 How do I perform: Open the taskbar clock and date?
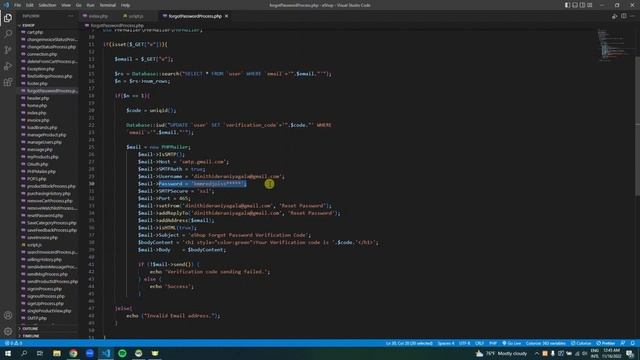click(611, 353)
